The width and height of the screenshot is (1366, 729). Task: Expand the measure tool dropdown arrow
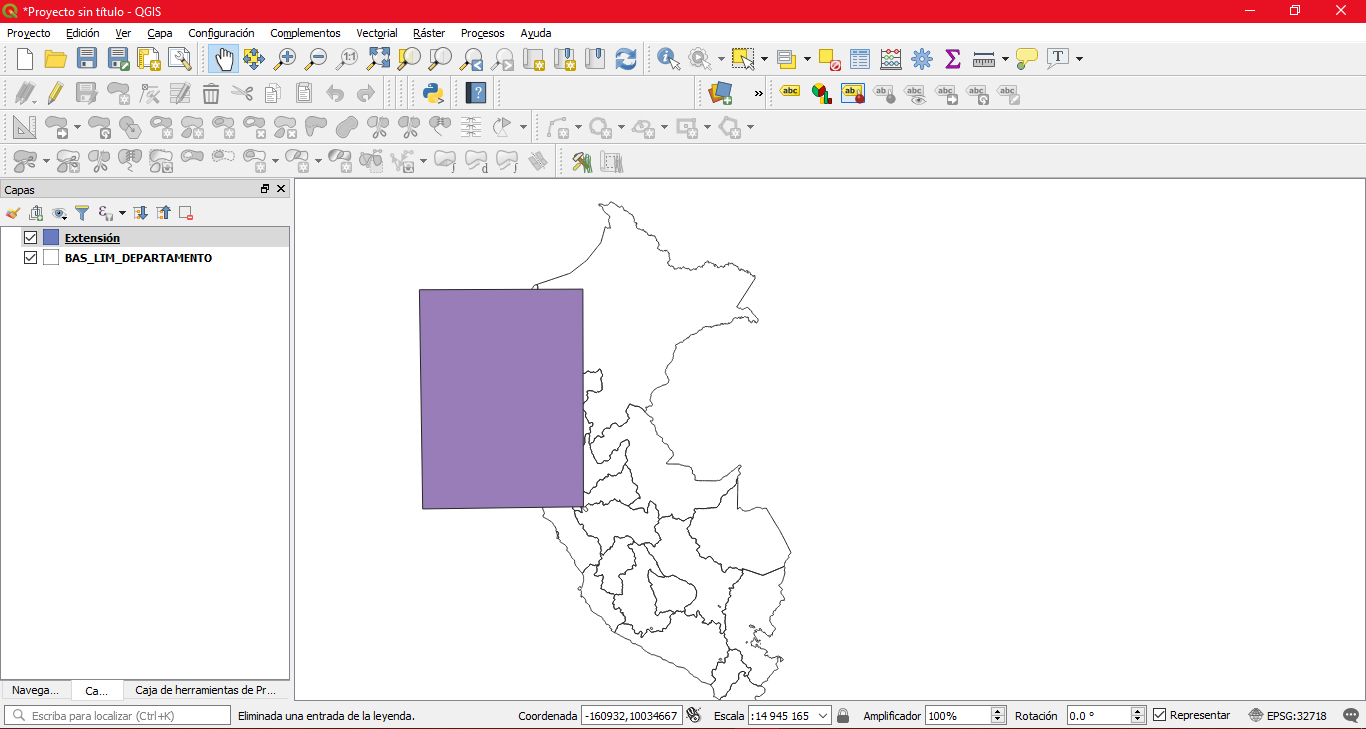coord(1005,59)
